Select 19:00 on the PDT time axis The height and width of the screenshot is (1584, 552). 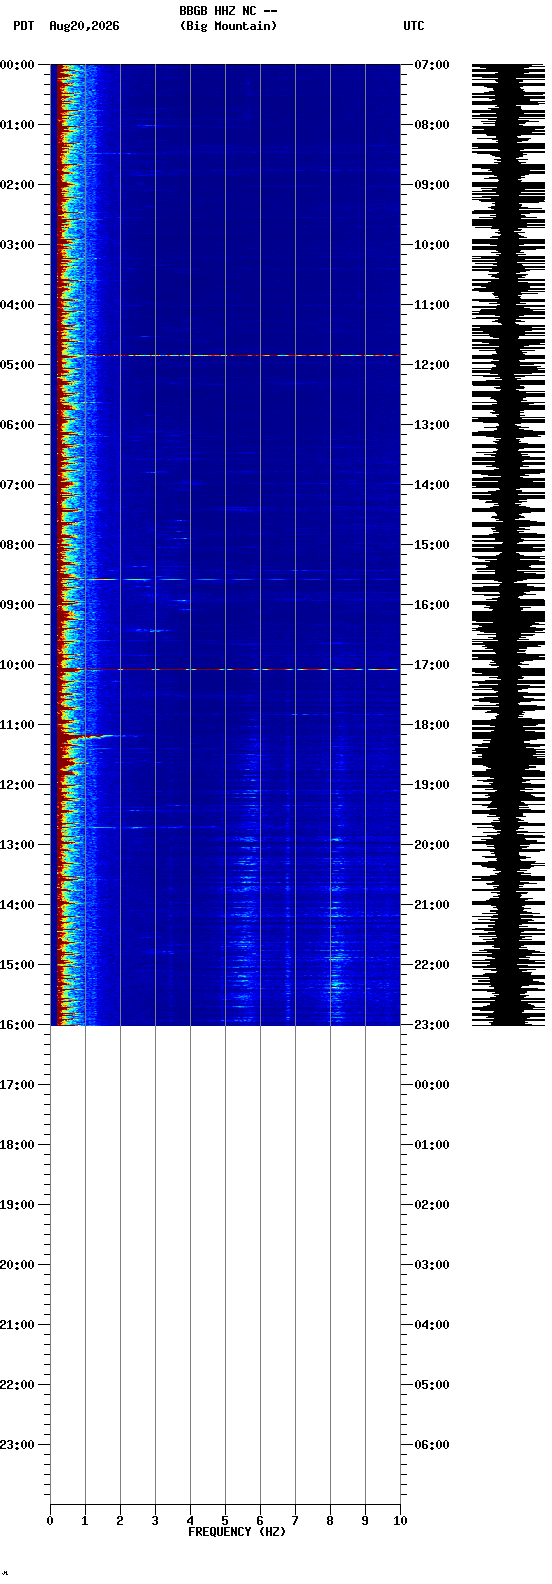click(x=17, y=1205)
